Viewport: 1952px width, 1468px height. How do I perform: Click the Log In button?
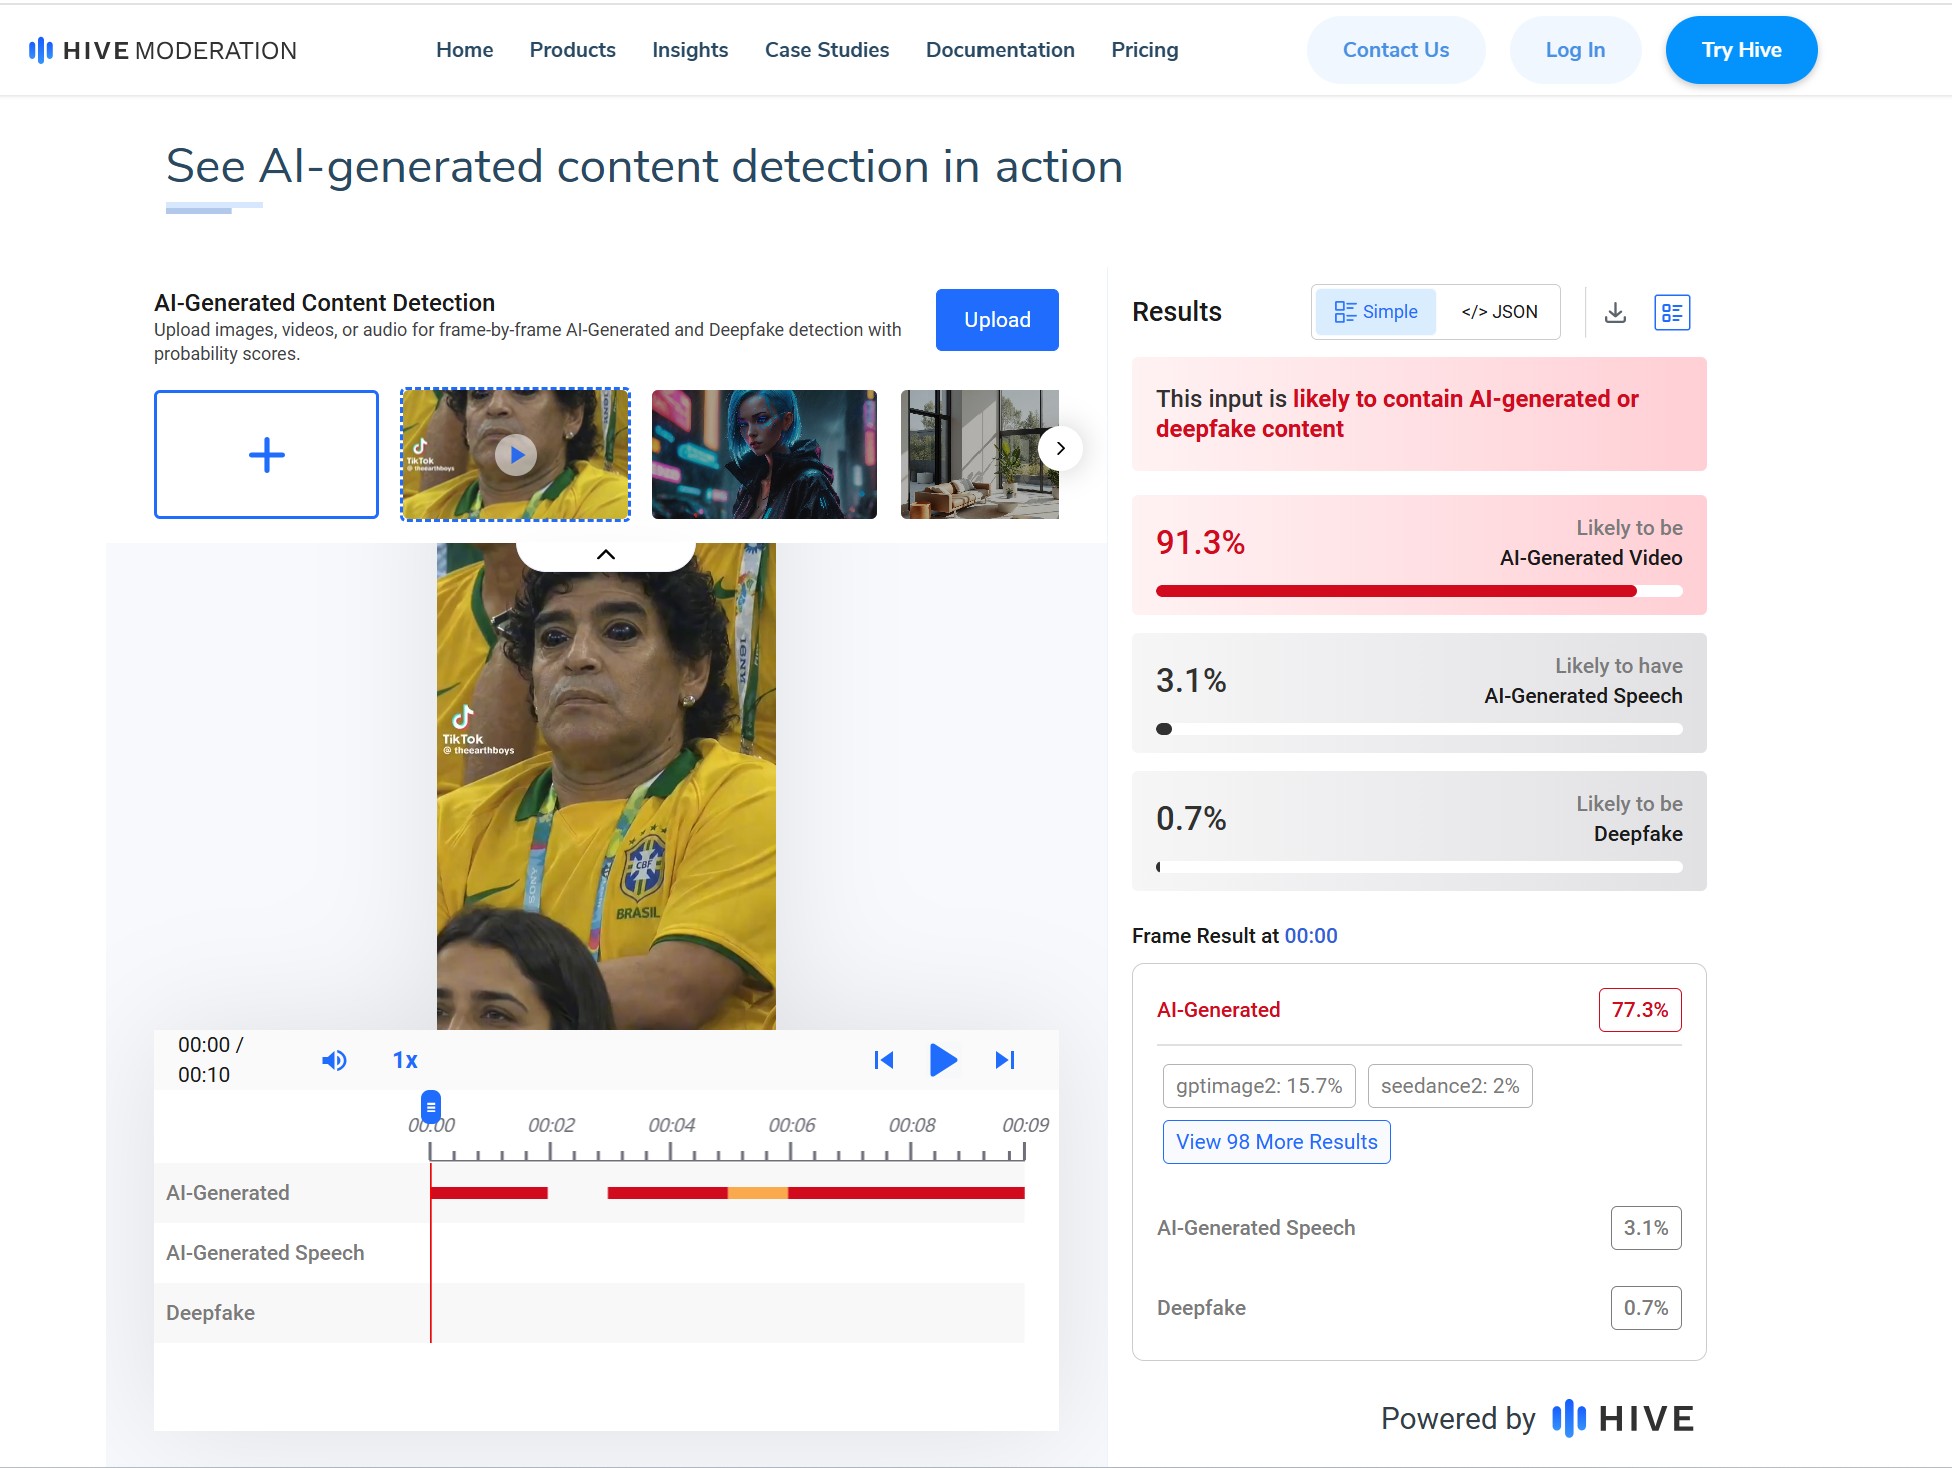pos(1575,50)
